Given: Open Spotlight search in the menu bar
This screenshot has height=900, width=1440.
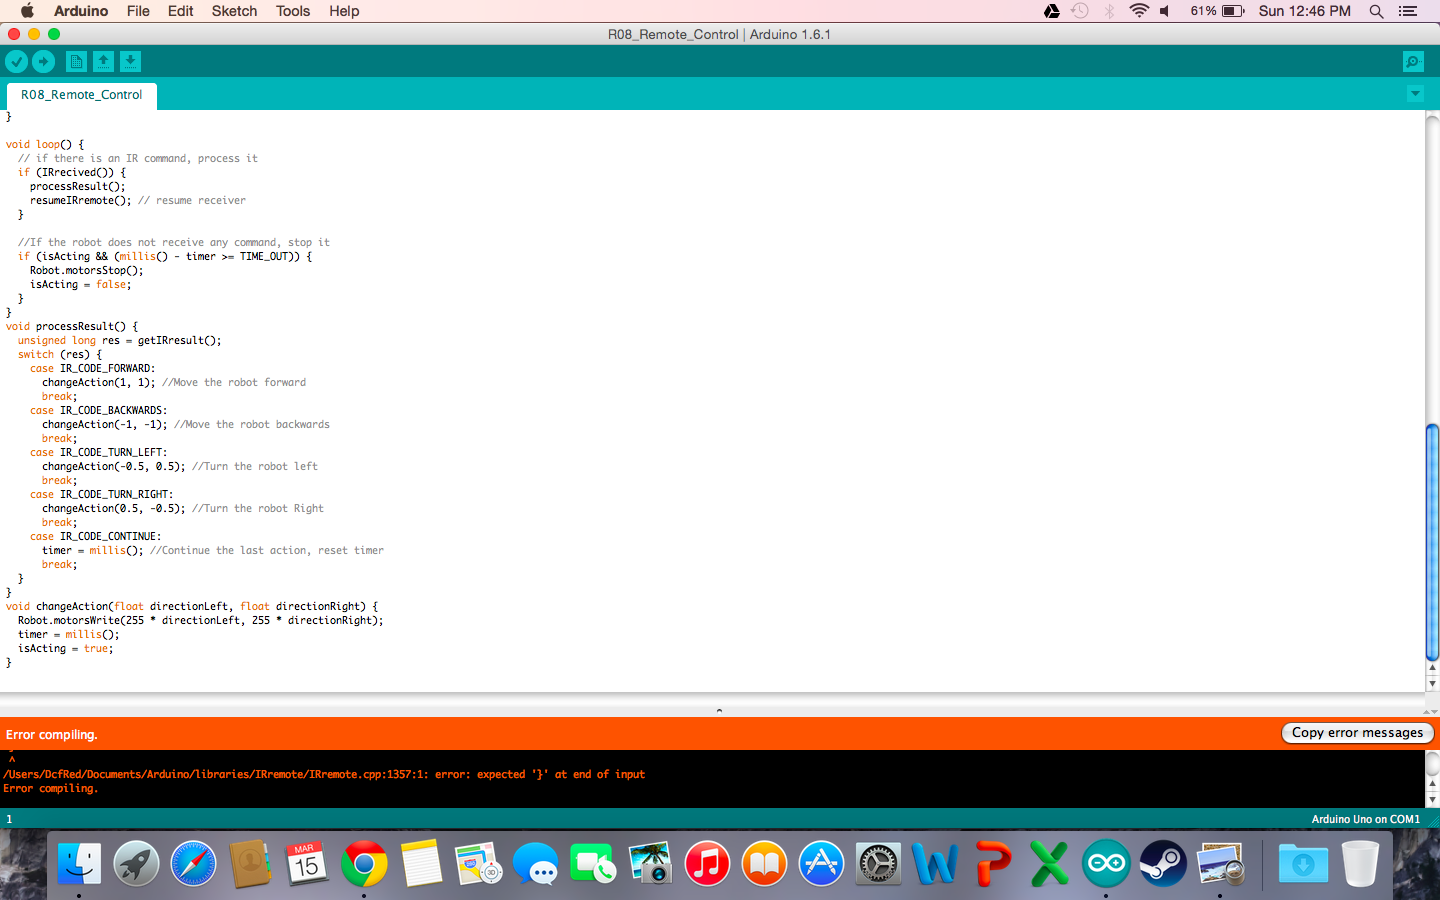Looking at the screenshot, I should click(x=1376, y=11).
